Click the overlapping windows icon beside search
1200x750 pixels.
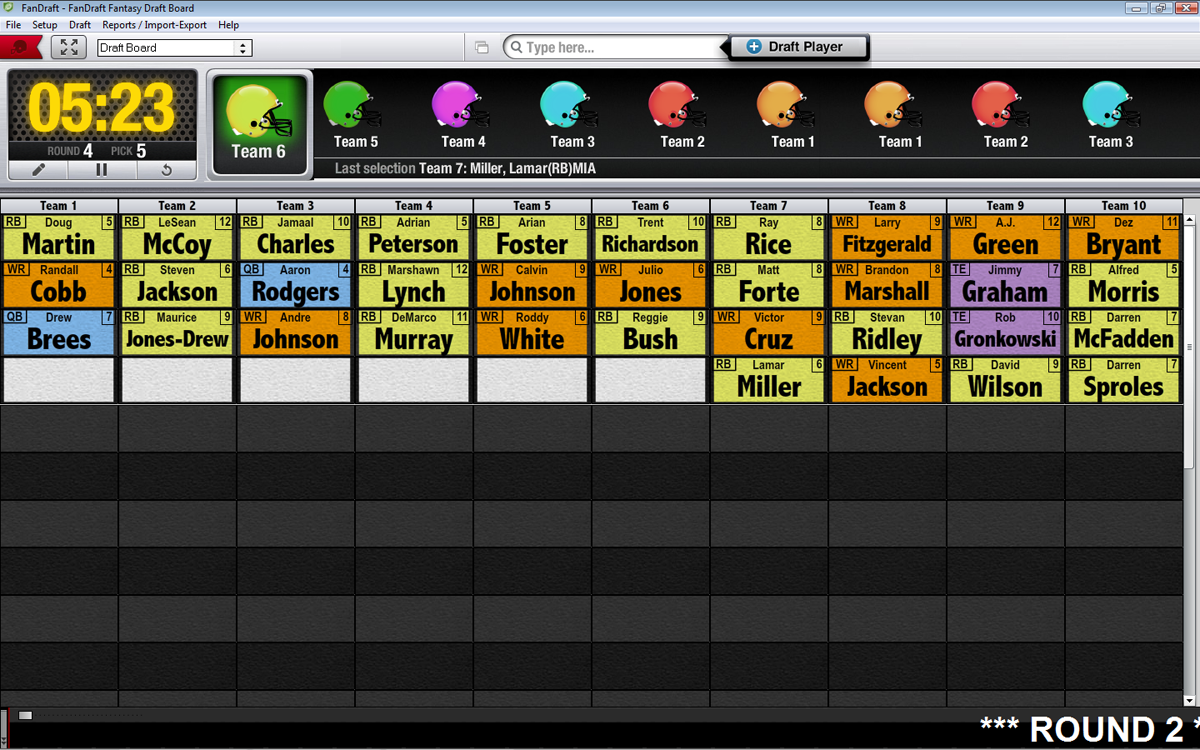481,47
